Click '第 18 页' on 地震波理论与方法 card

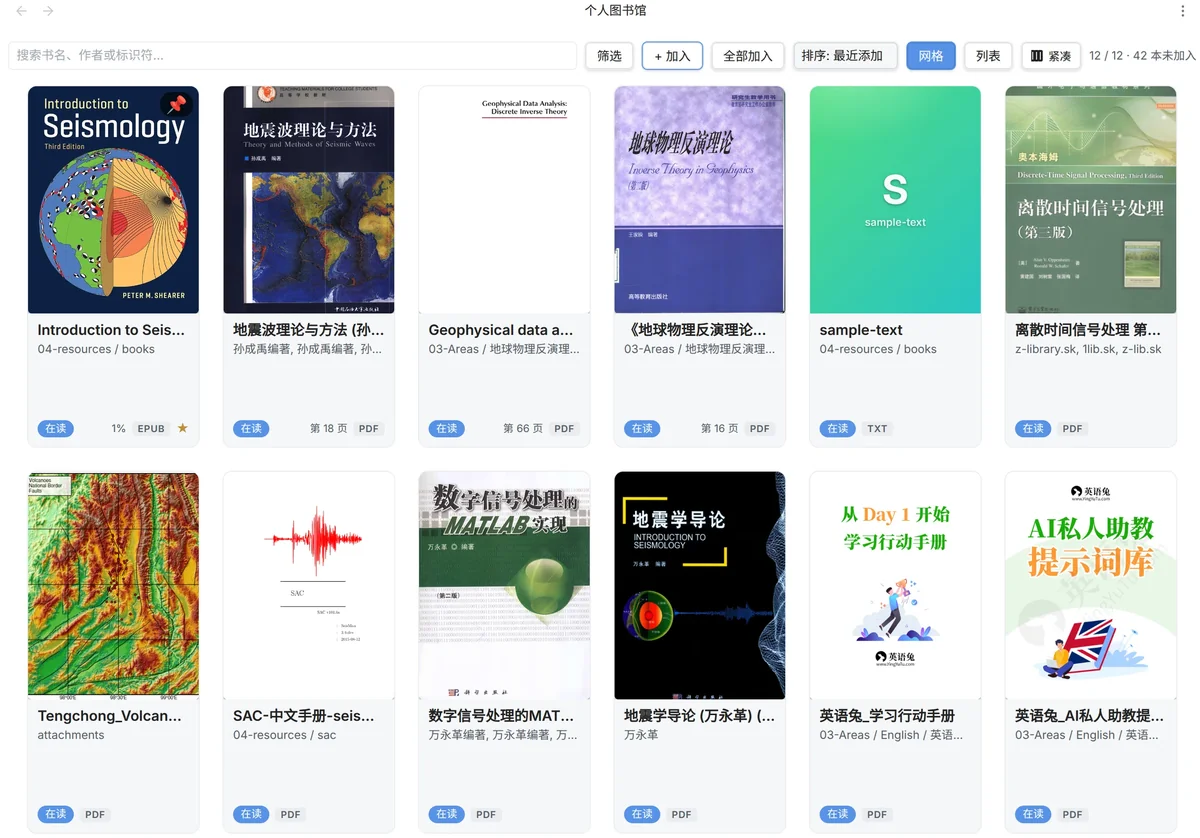click(329, 428)
